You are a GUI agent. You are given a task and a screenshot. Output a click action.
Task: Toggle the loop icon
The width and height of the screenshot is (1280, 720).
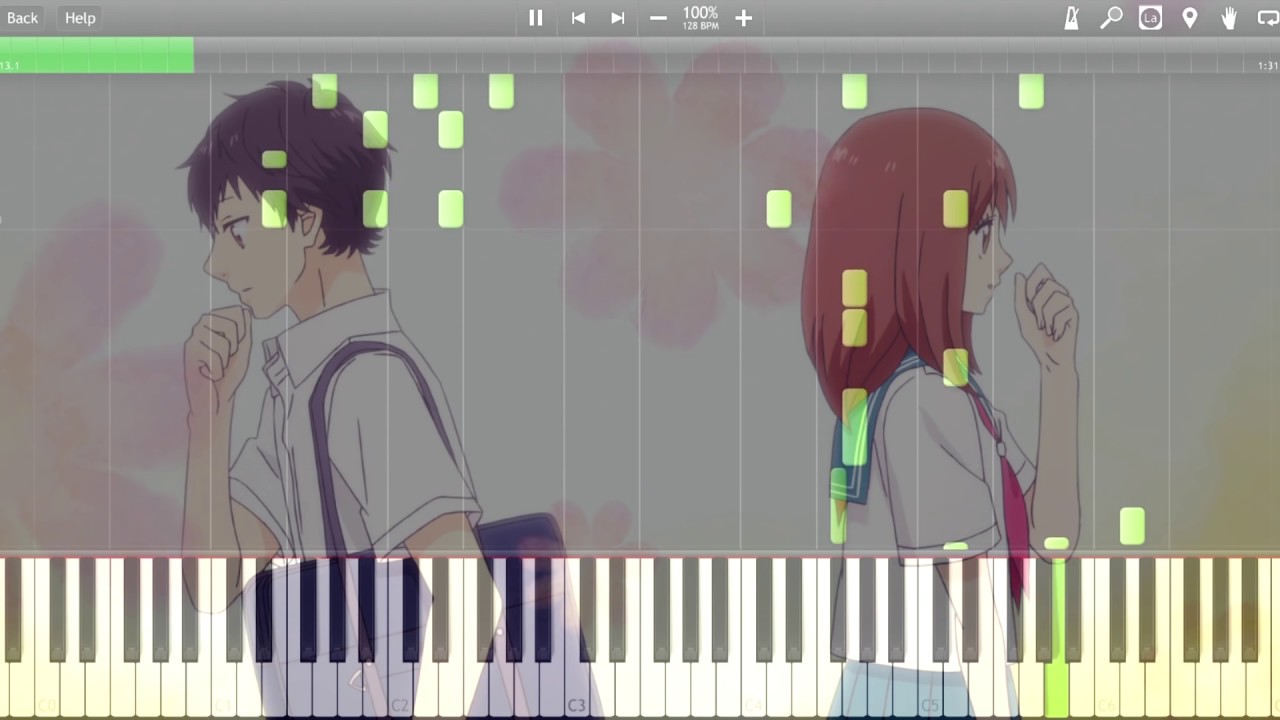pos(1268,18)
